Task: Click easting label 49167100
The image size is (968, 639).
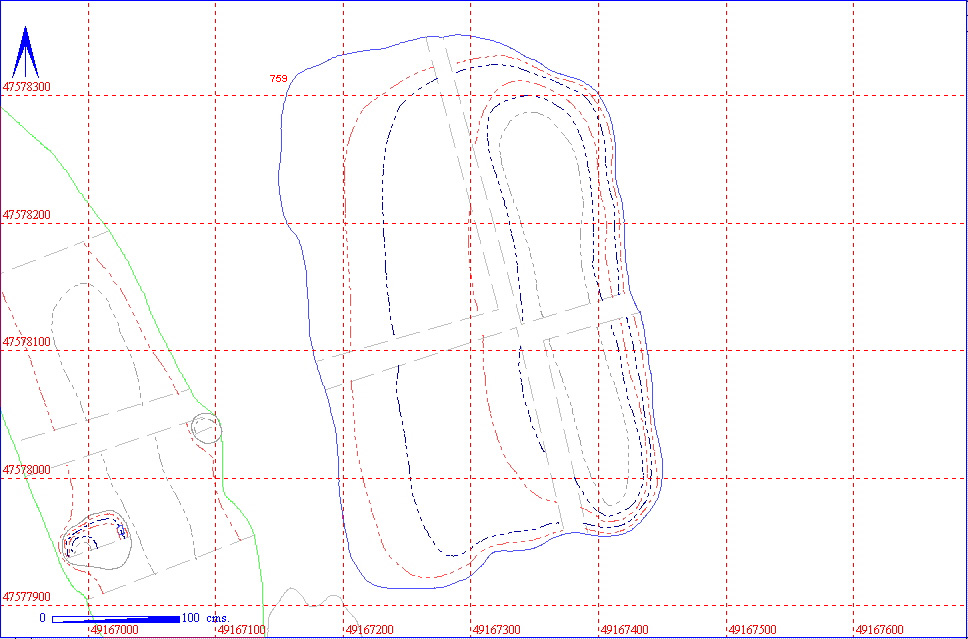Action: point(242,630)
